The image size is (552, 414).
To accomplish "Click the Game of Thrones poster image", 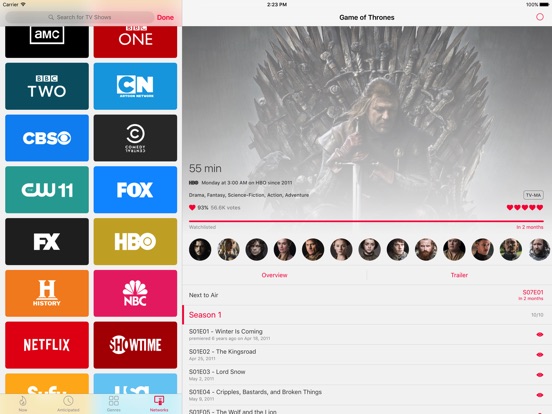I will pos(367,123).
